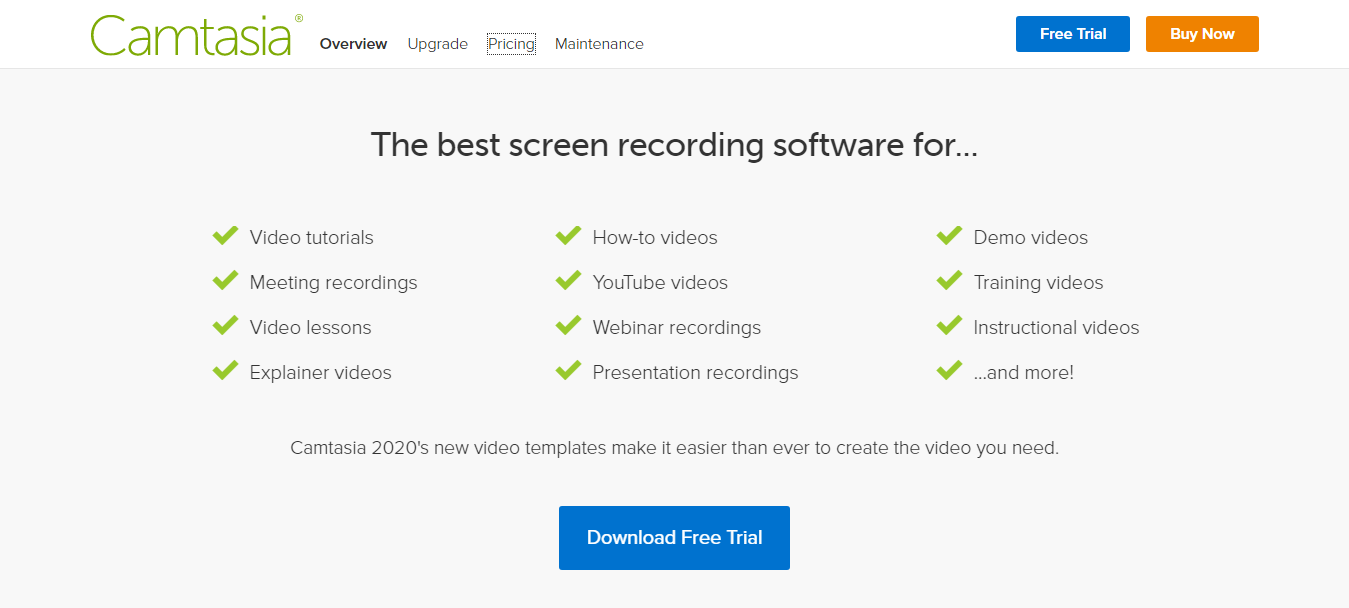Open the Upgrade page
Viewport: 1349px width, 608px height.
(437, 44)
